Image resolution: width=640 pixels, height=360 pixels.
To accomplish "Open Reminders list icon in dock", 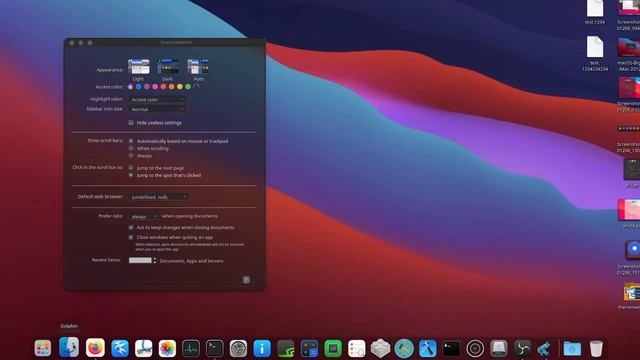I will [x=357, y=348].
